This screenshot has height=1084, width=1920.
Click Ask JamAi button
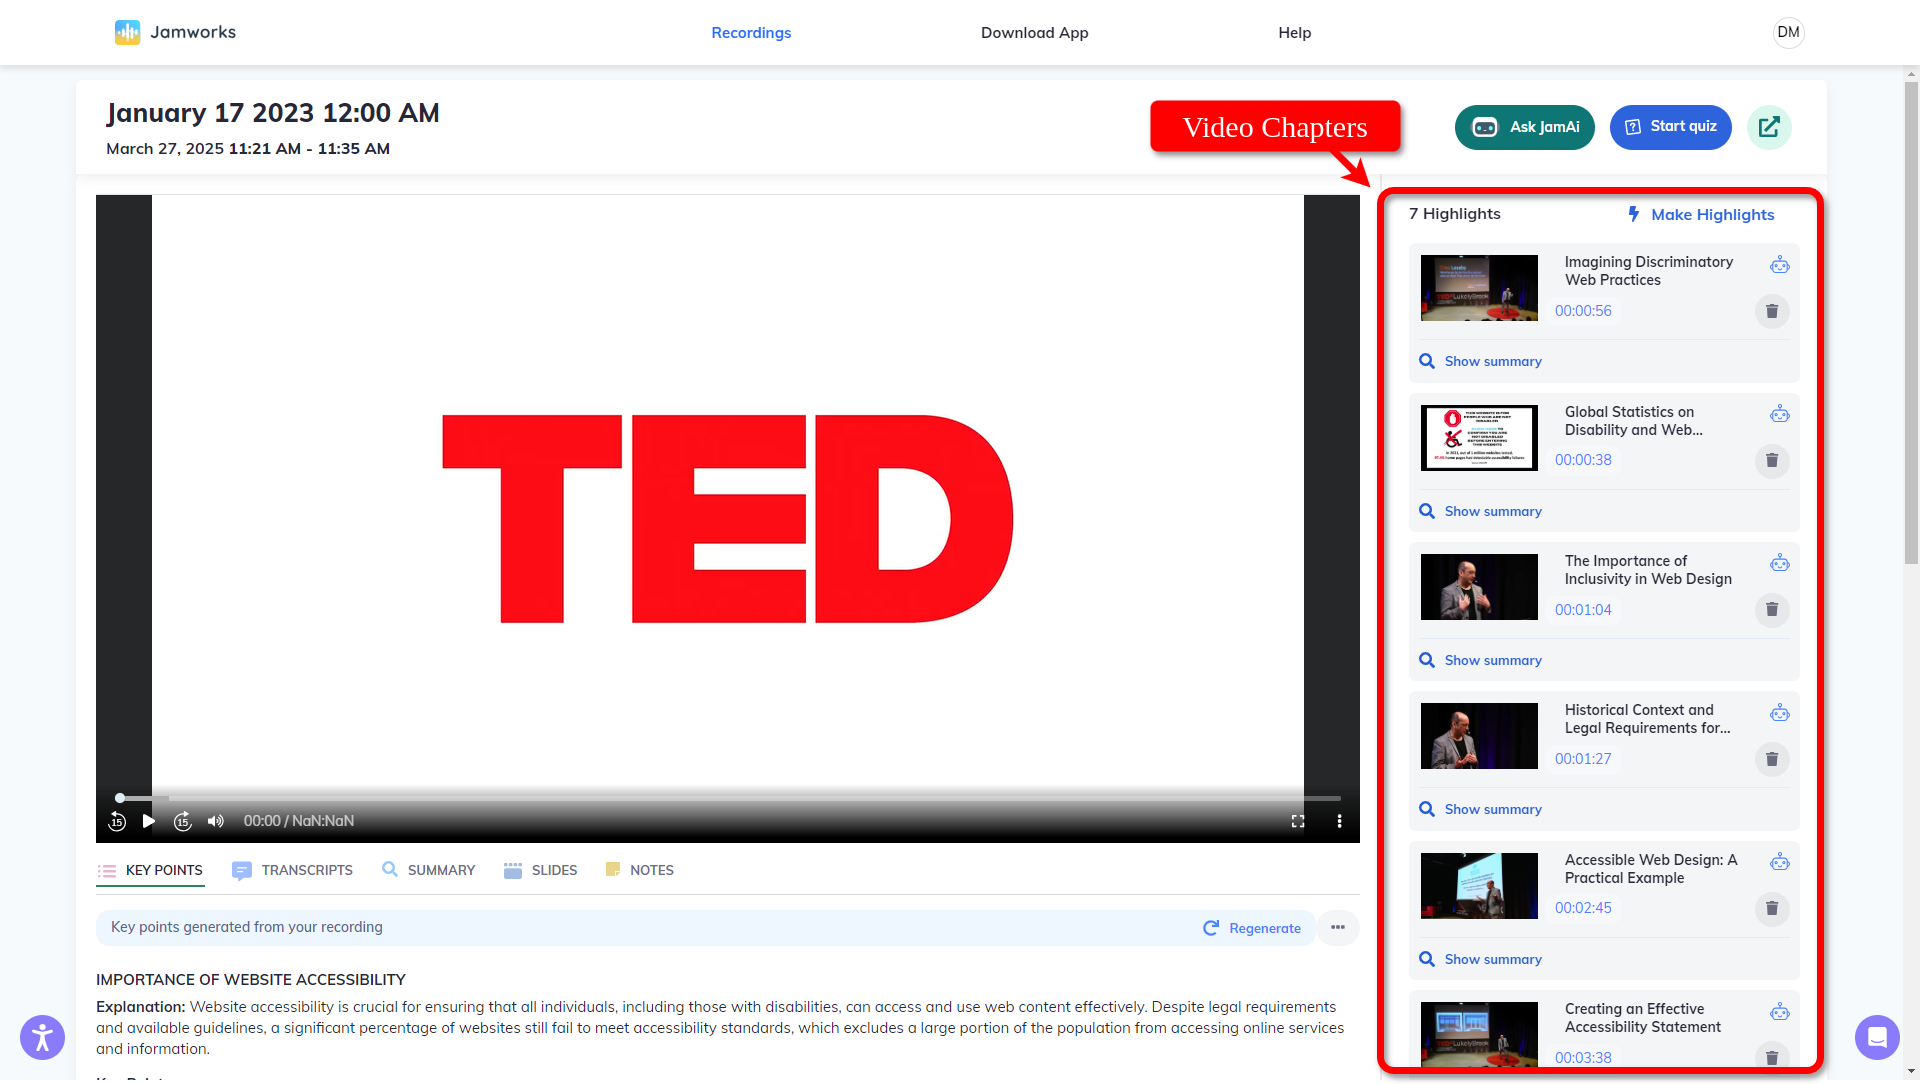pos(1524,127)
